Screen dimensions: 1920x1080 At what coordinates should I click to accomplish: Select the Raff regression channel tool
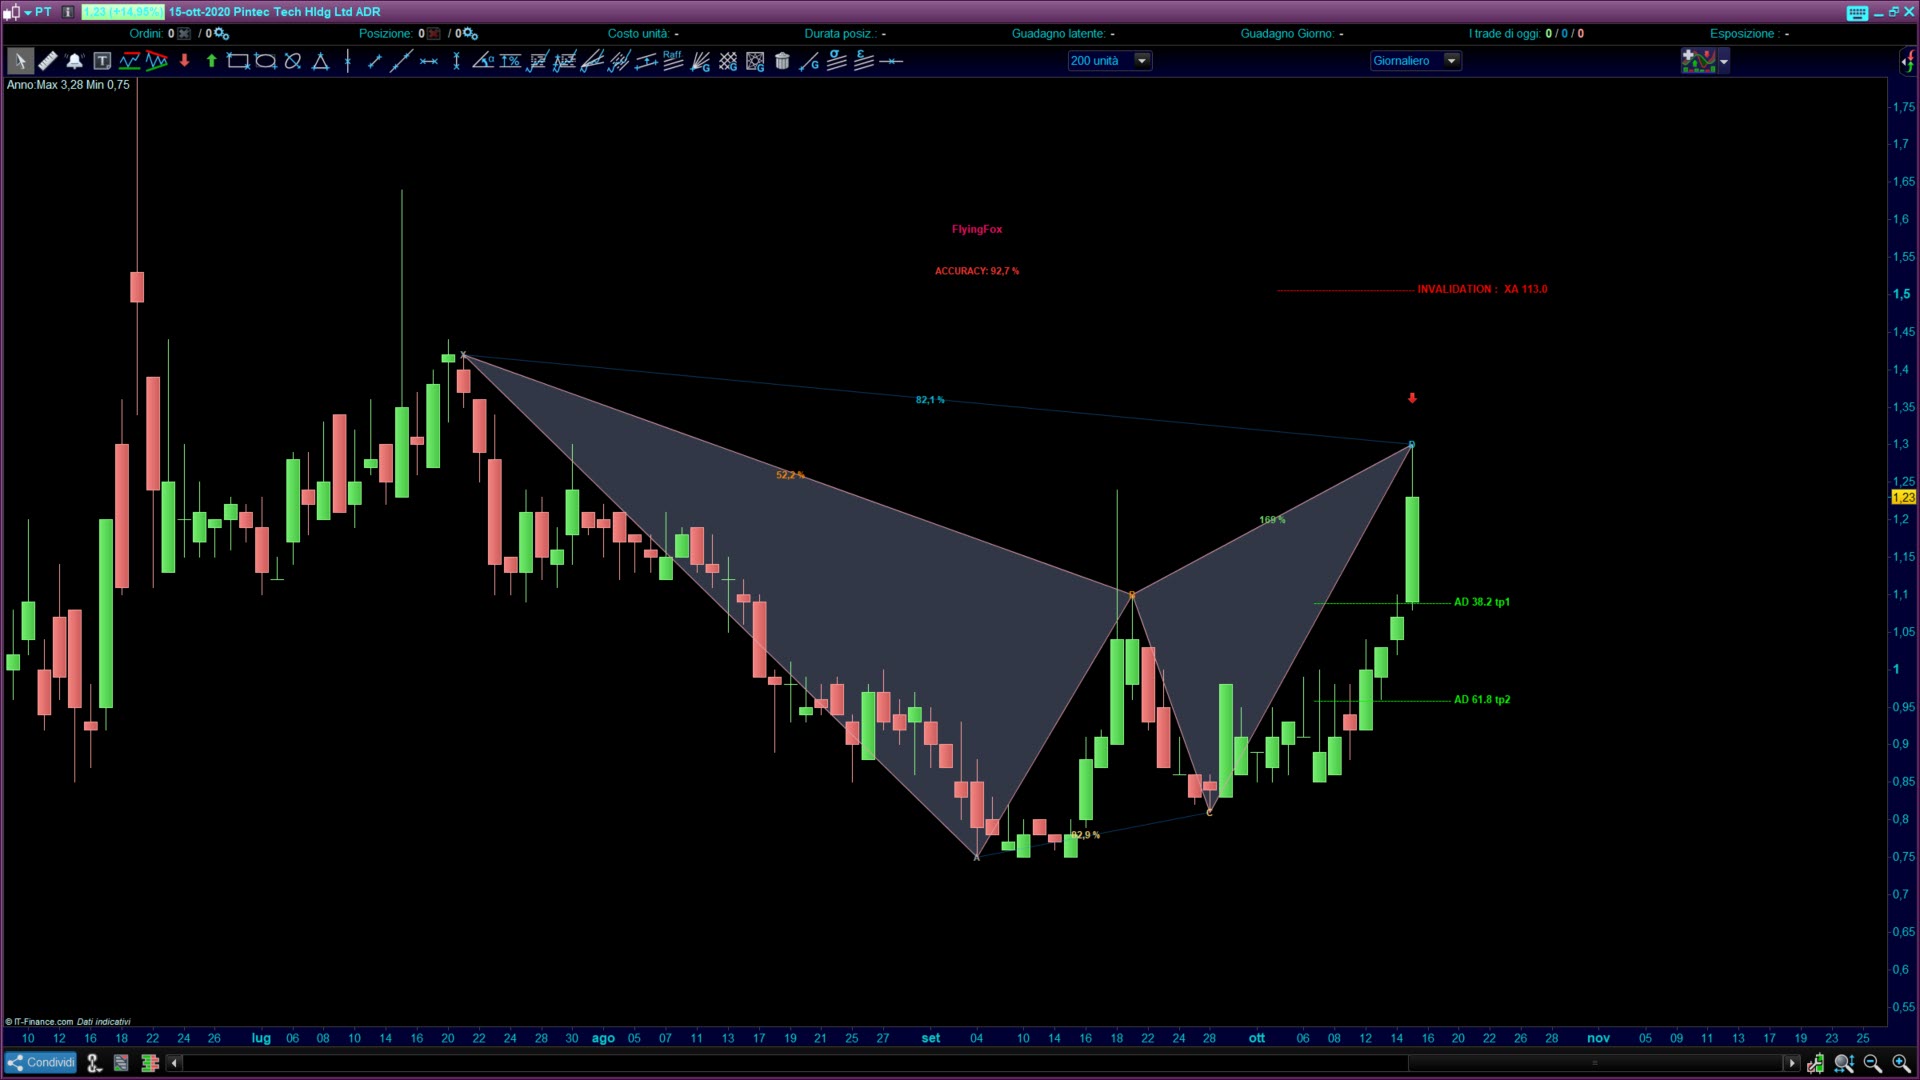coord(672,61)
